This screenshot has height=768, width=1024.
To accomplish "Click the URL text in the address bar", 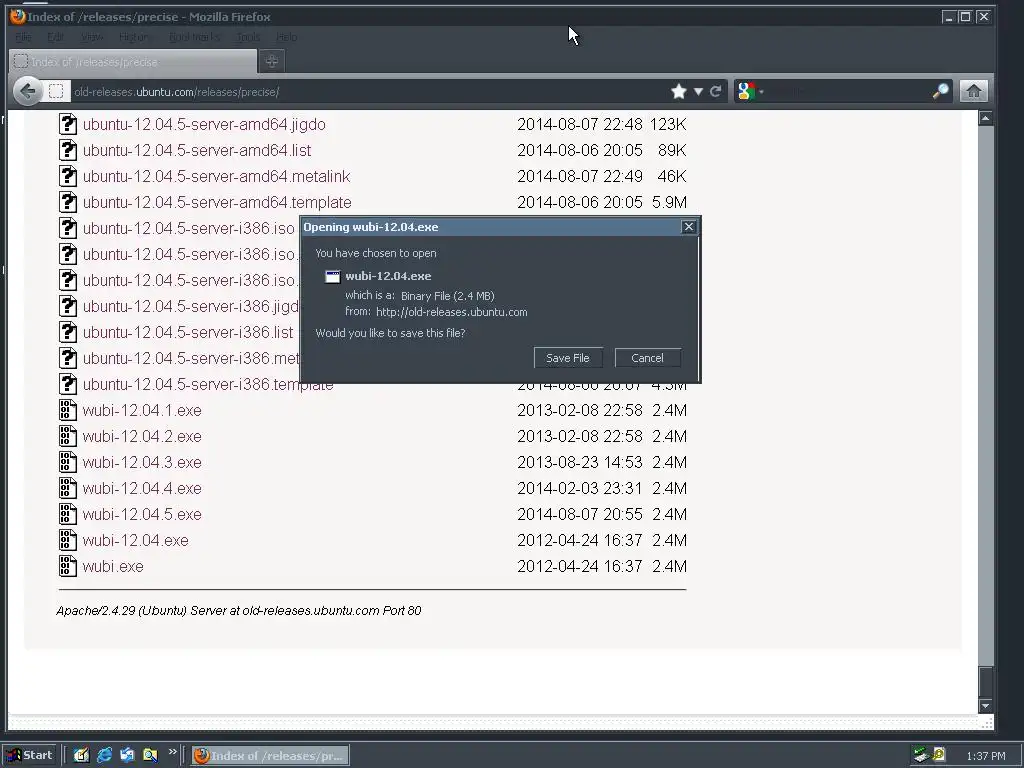I will pos(176,92).
